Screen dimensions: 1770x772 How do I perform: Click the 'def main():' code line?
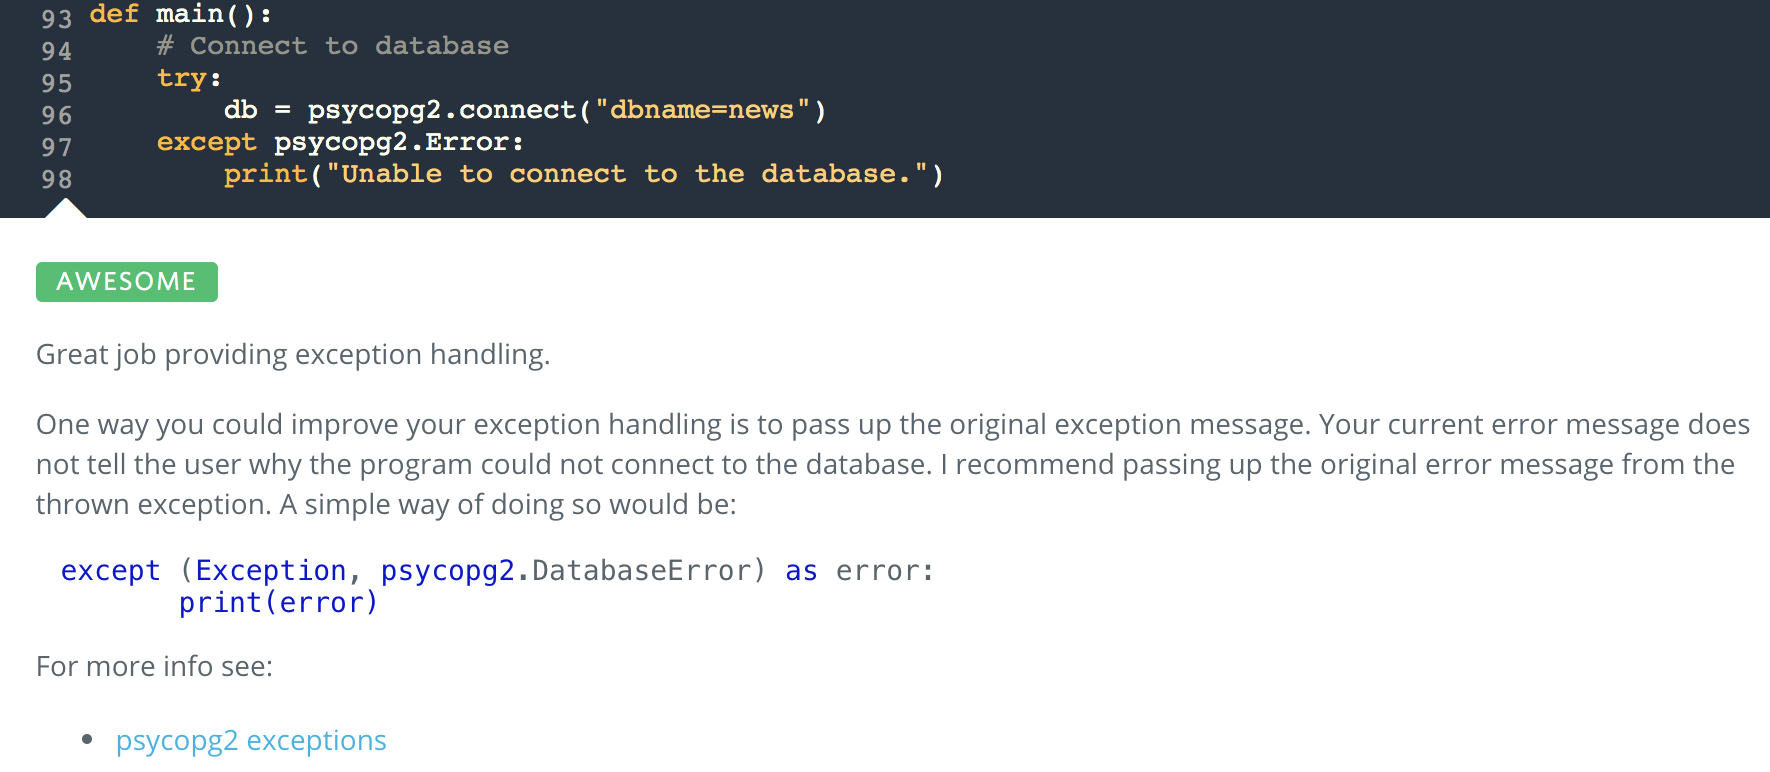181,15
